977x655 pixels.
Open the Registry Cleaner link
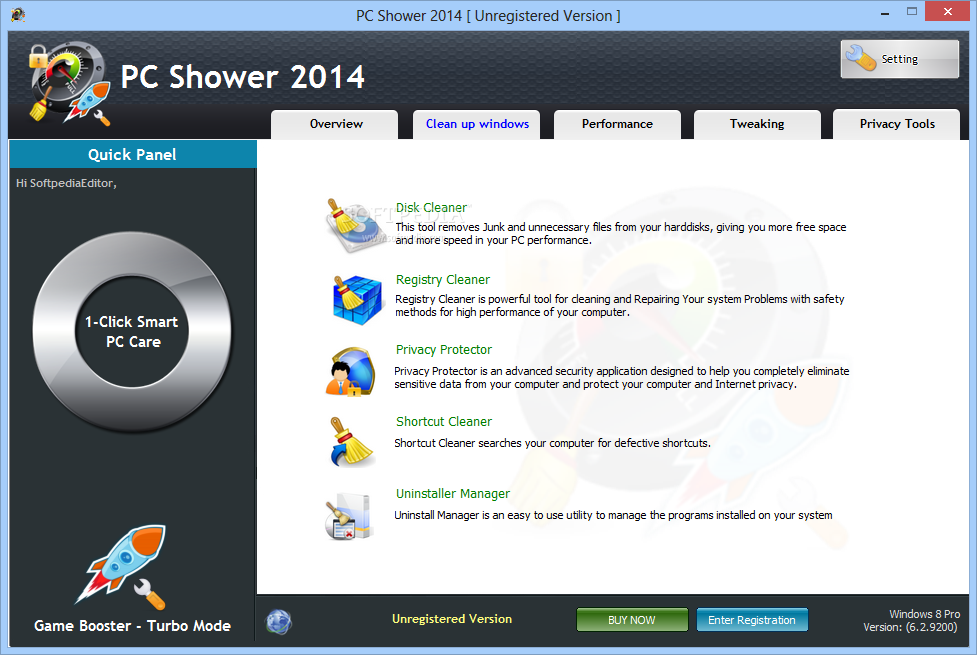point(443,280)
